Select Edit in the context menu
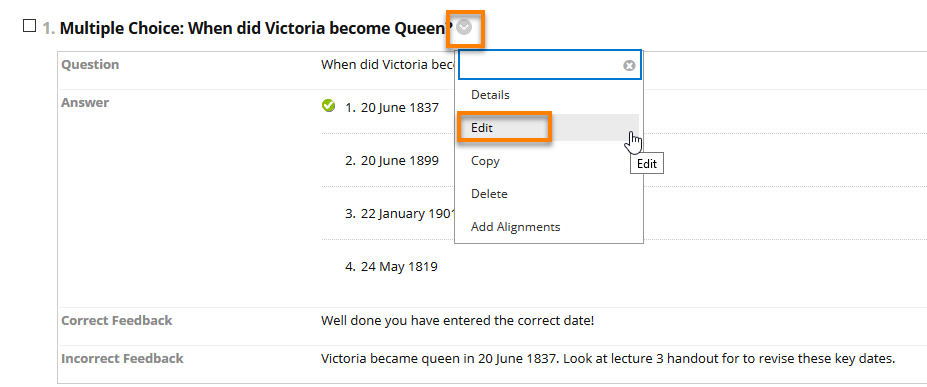Image resolution: width=927 pixels, height=387 pixels. (x=482, y=128)
